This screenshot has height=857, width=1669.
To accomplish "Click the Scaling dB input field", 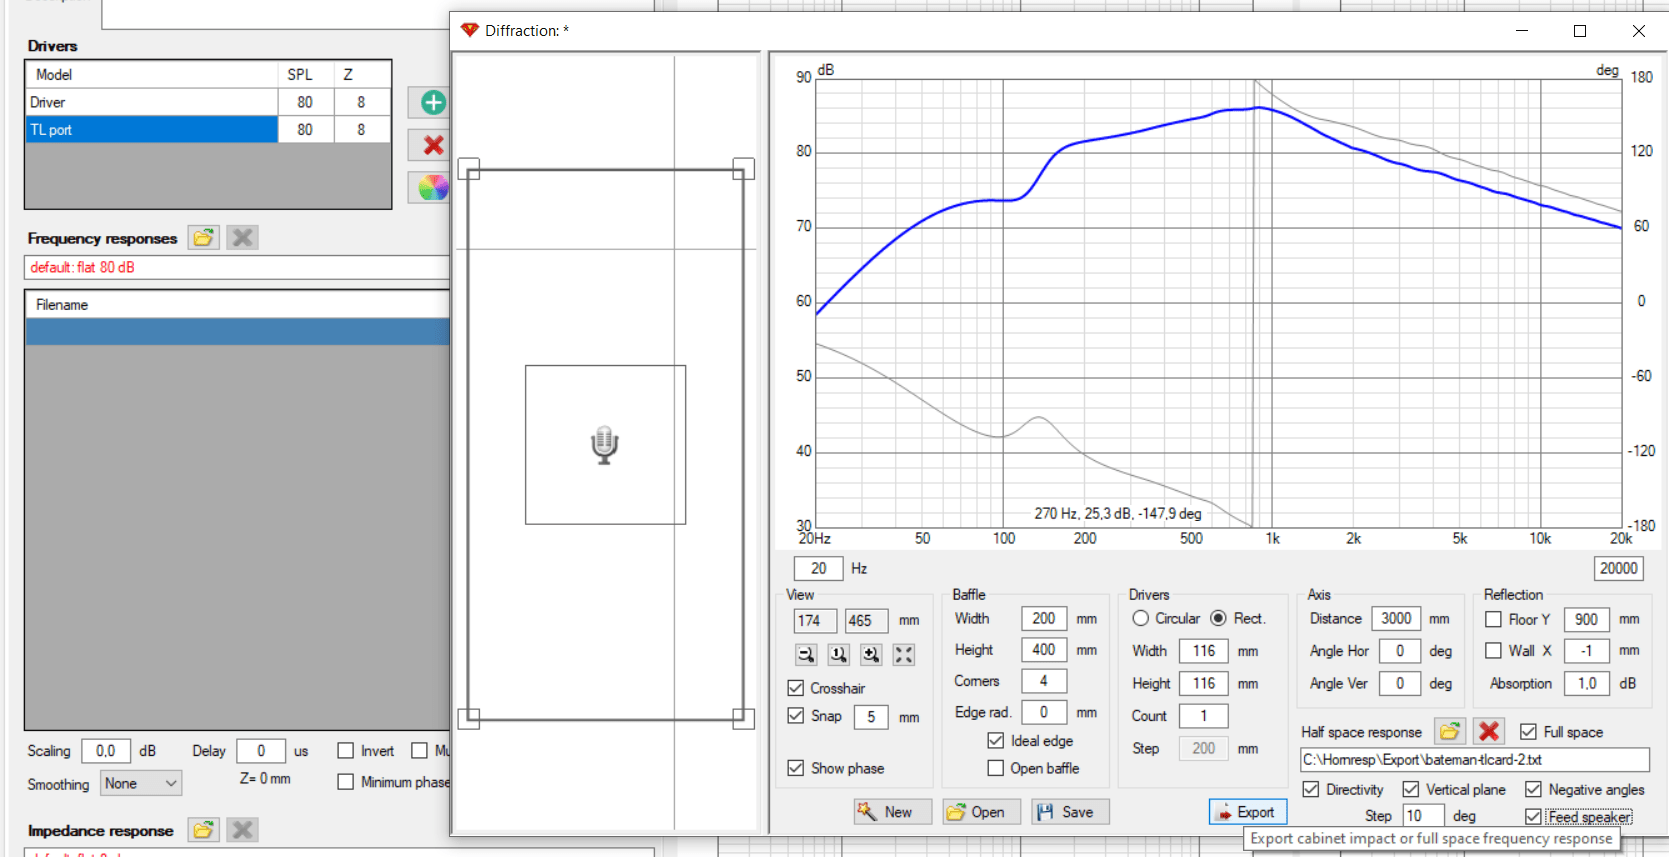I will click(x=106, y=750).
